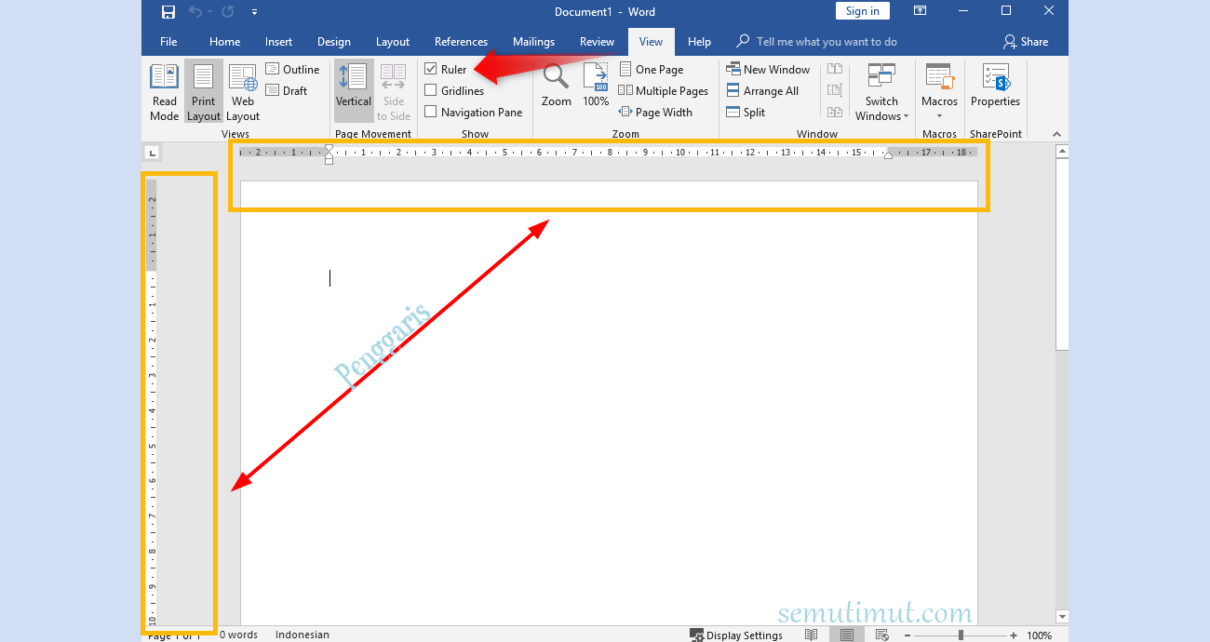1210x642 pixels.
Task: Click the zoom in plus button
Action: click(x=1013, y=635)
